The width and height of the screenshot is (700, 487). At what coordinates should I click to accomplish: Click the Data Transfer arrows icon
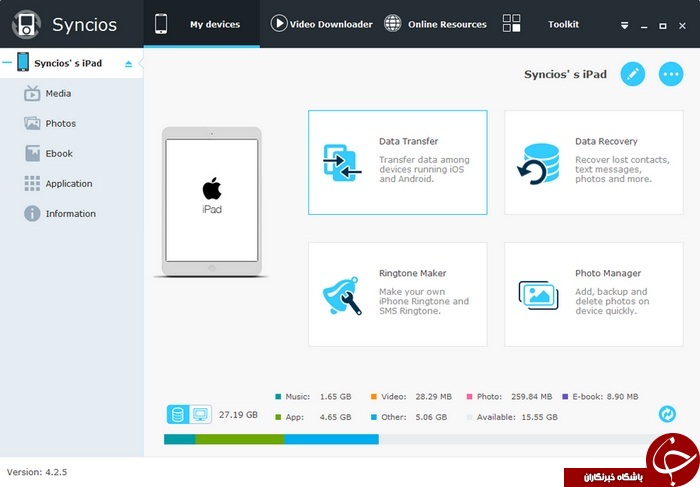pyautogui.click(x=342, y=162)
